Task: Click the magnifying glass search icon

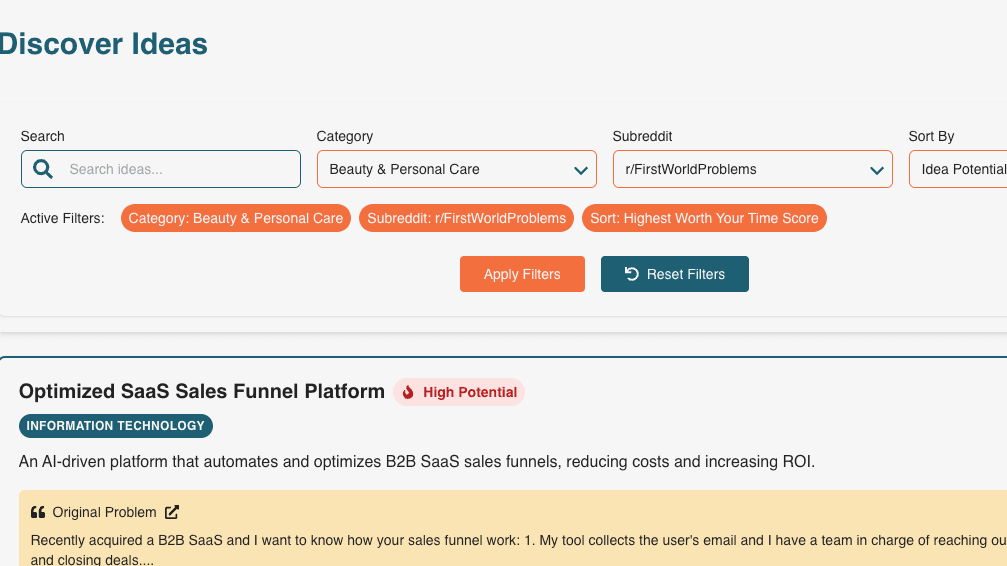Action: click(x=43, y=169)
